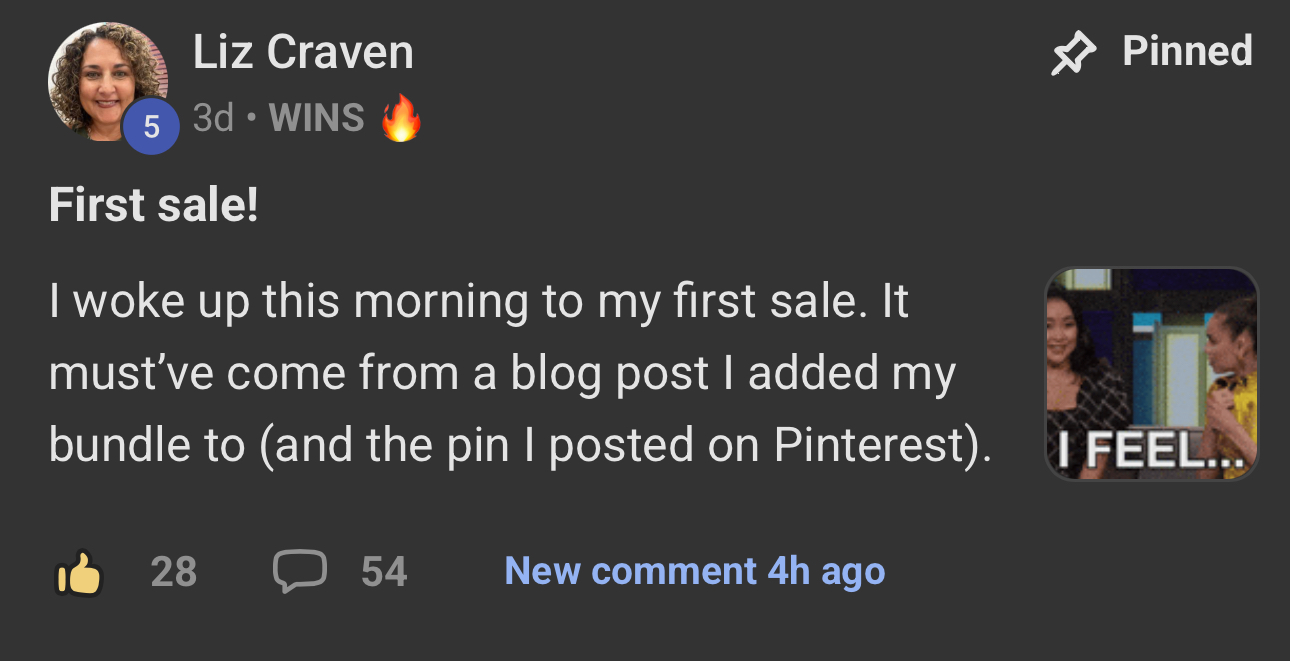This screenshot has width=1290, height=661.
Task: Click the pushpin Pinned icon
Action: click(x=1073, y=53)
